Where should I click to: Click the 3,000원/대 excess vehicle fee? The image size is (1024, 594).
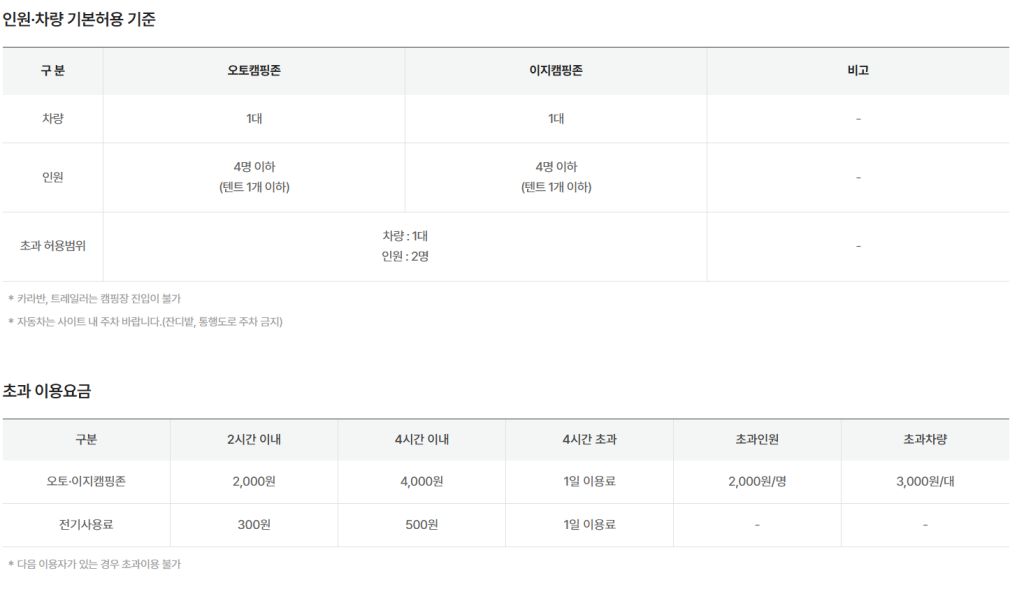click(x=925, y=481)
